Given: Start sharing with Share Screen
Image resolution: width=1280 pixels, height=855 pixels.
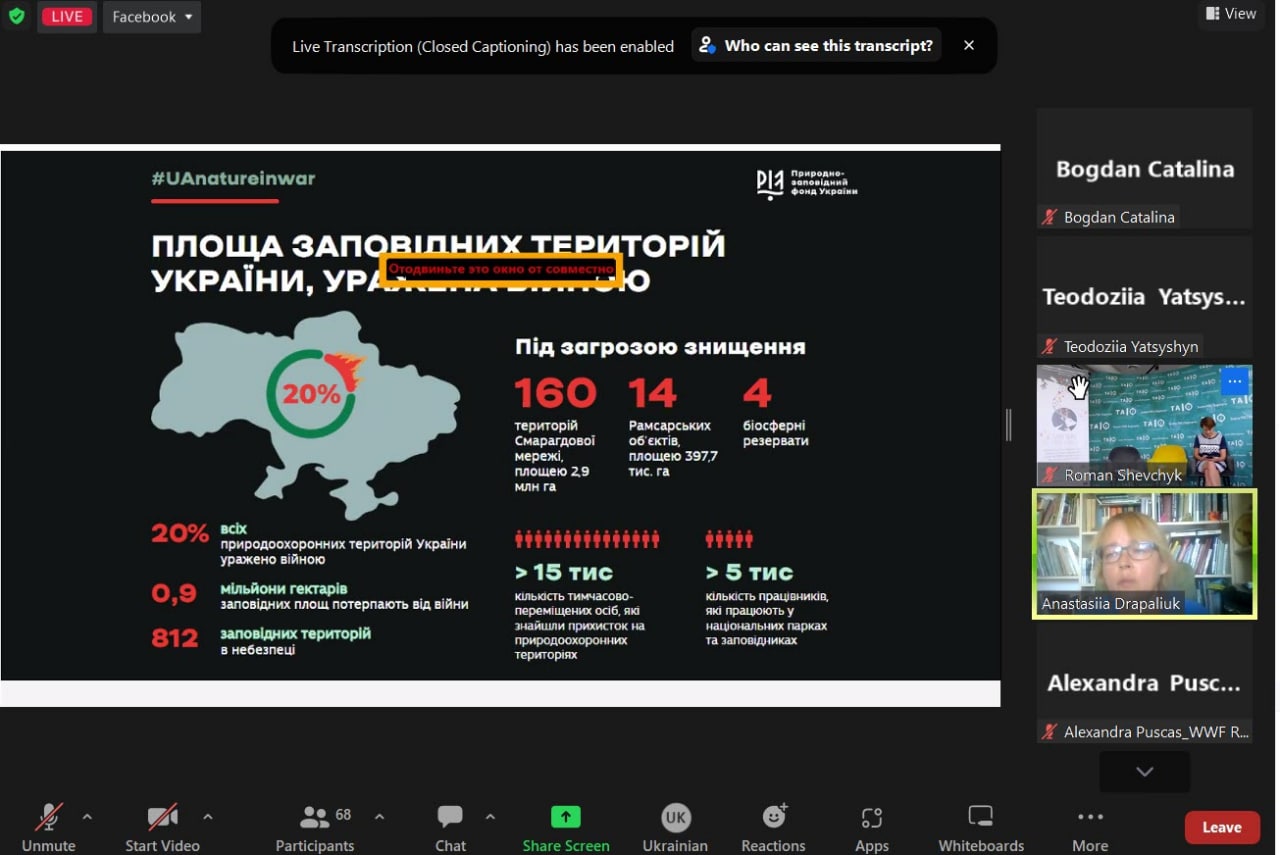Looking at the screenshot, I should 565,827.
